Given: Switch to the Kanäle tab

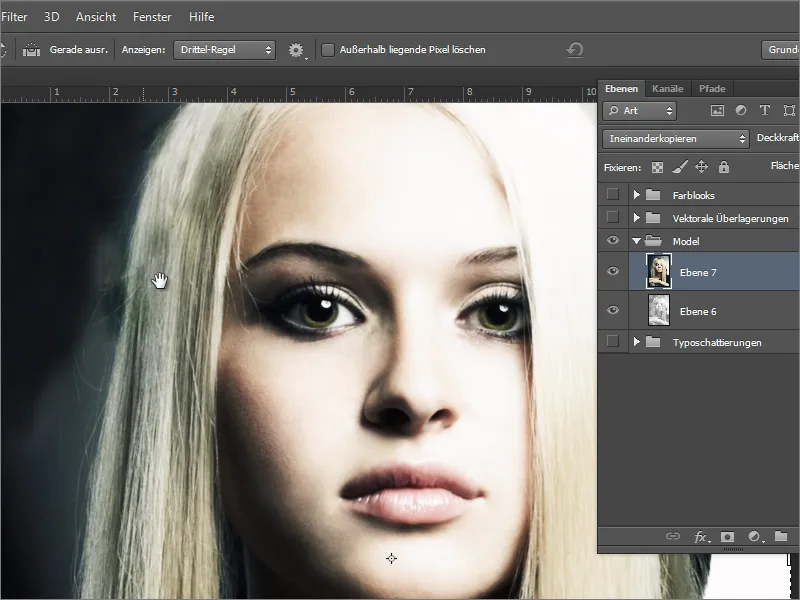Looking at the screenshot, I should click(x=667, y=89).
